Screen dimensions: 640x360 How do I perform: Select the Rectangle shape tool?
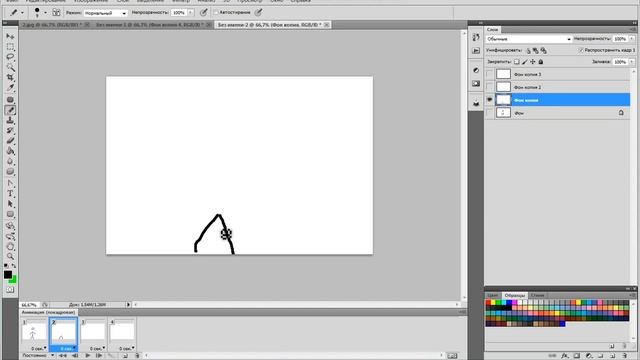point(10,214)
